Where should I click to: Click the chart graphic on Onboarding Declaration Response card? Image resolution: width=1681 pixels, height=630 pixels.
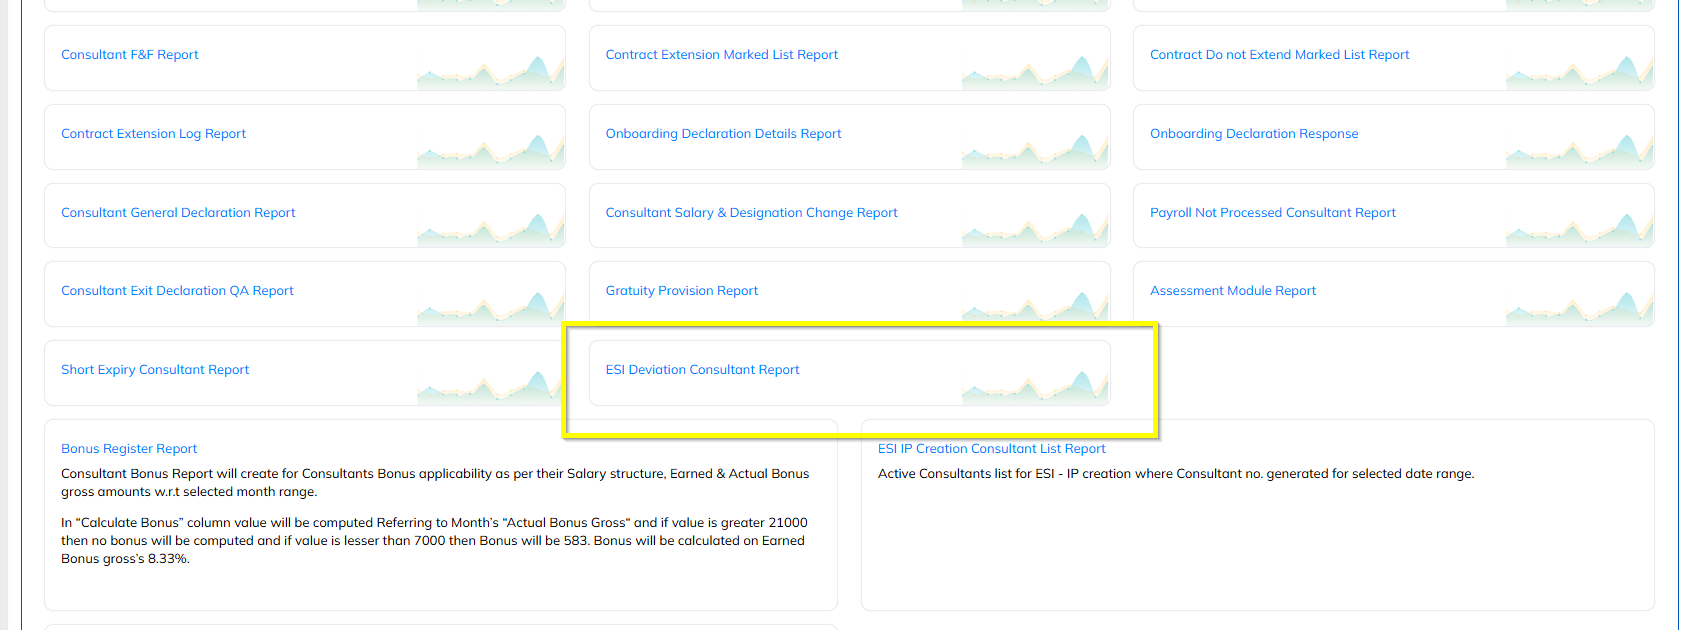point(1579,150)
